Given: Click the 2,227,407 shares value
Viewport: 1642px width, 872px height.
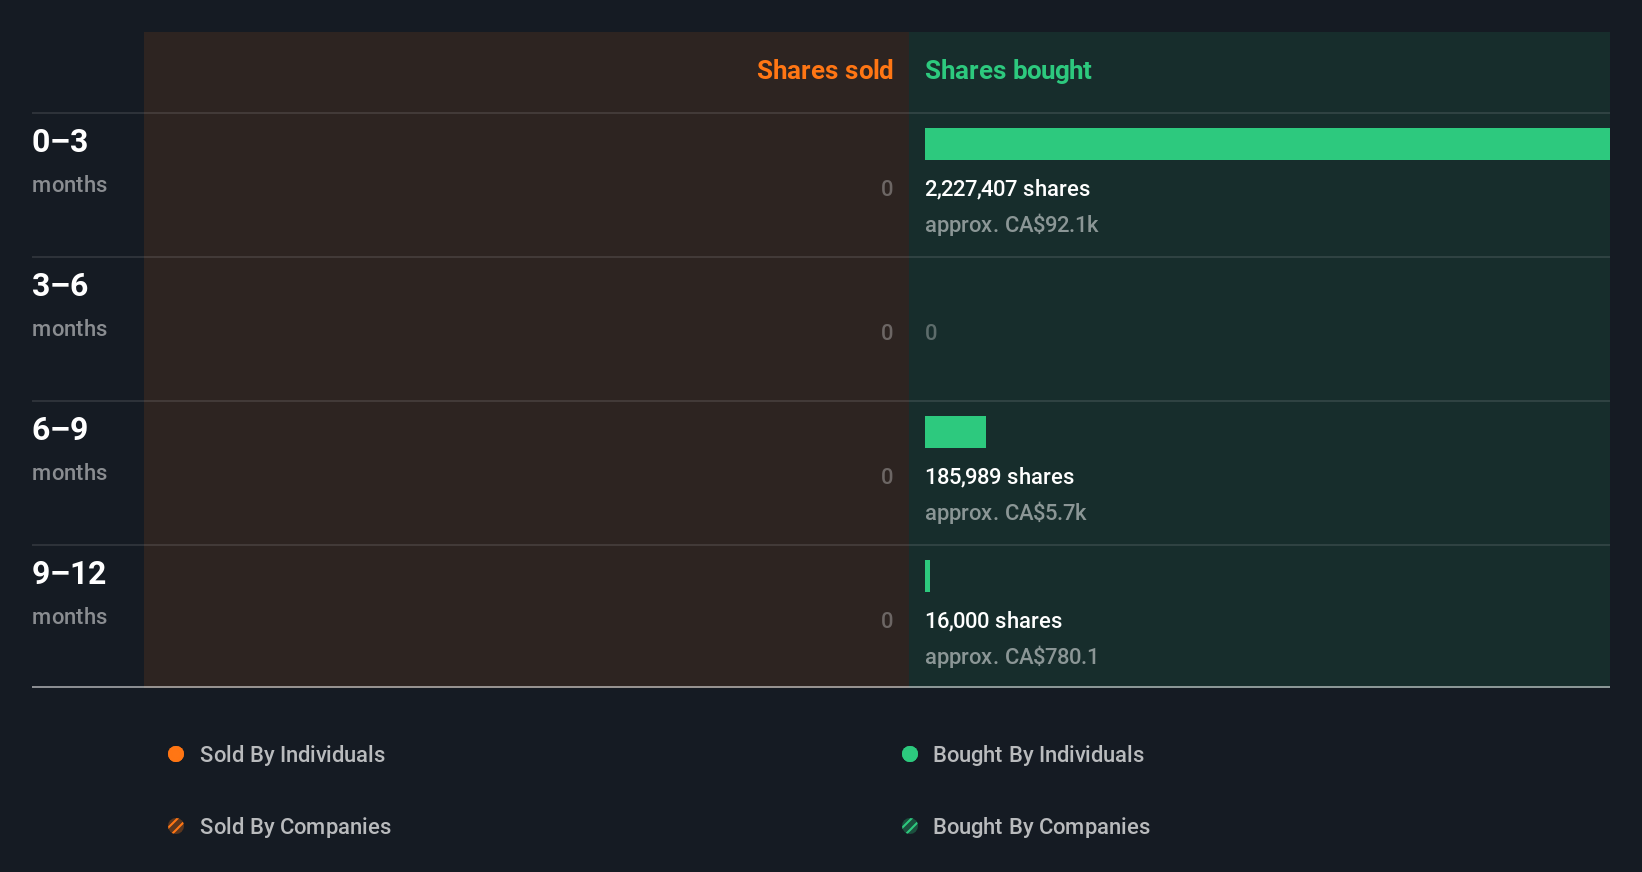Looking at the screenshot, I should point(1007,189).
